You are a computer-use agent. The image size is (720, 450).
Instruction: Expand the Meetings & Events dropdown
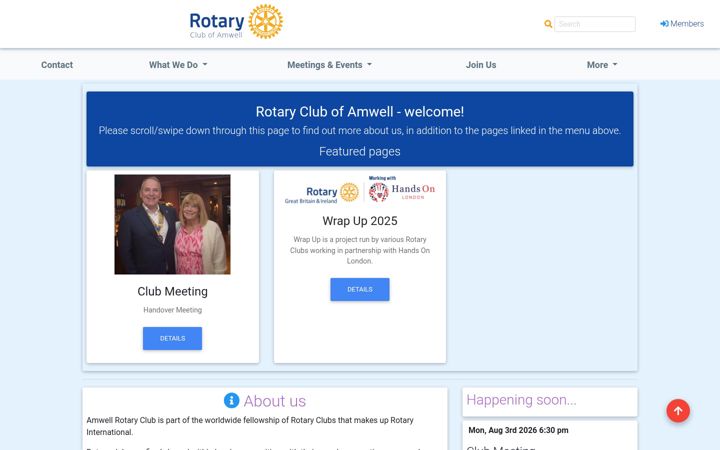pos(329,65)
